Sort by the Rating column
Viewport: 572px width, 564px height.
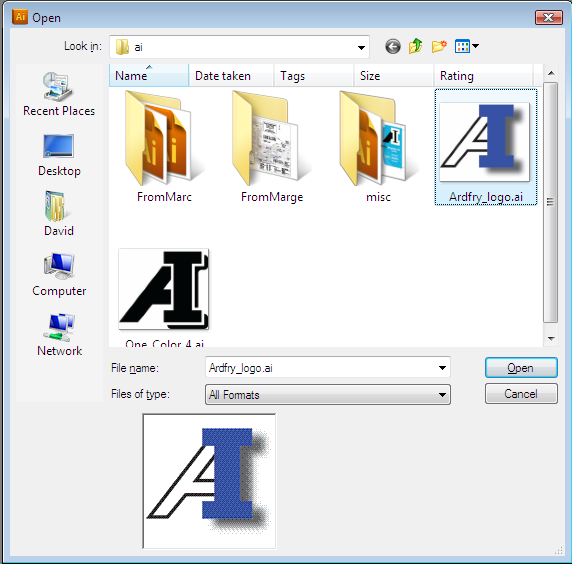coord(483,76)
